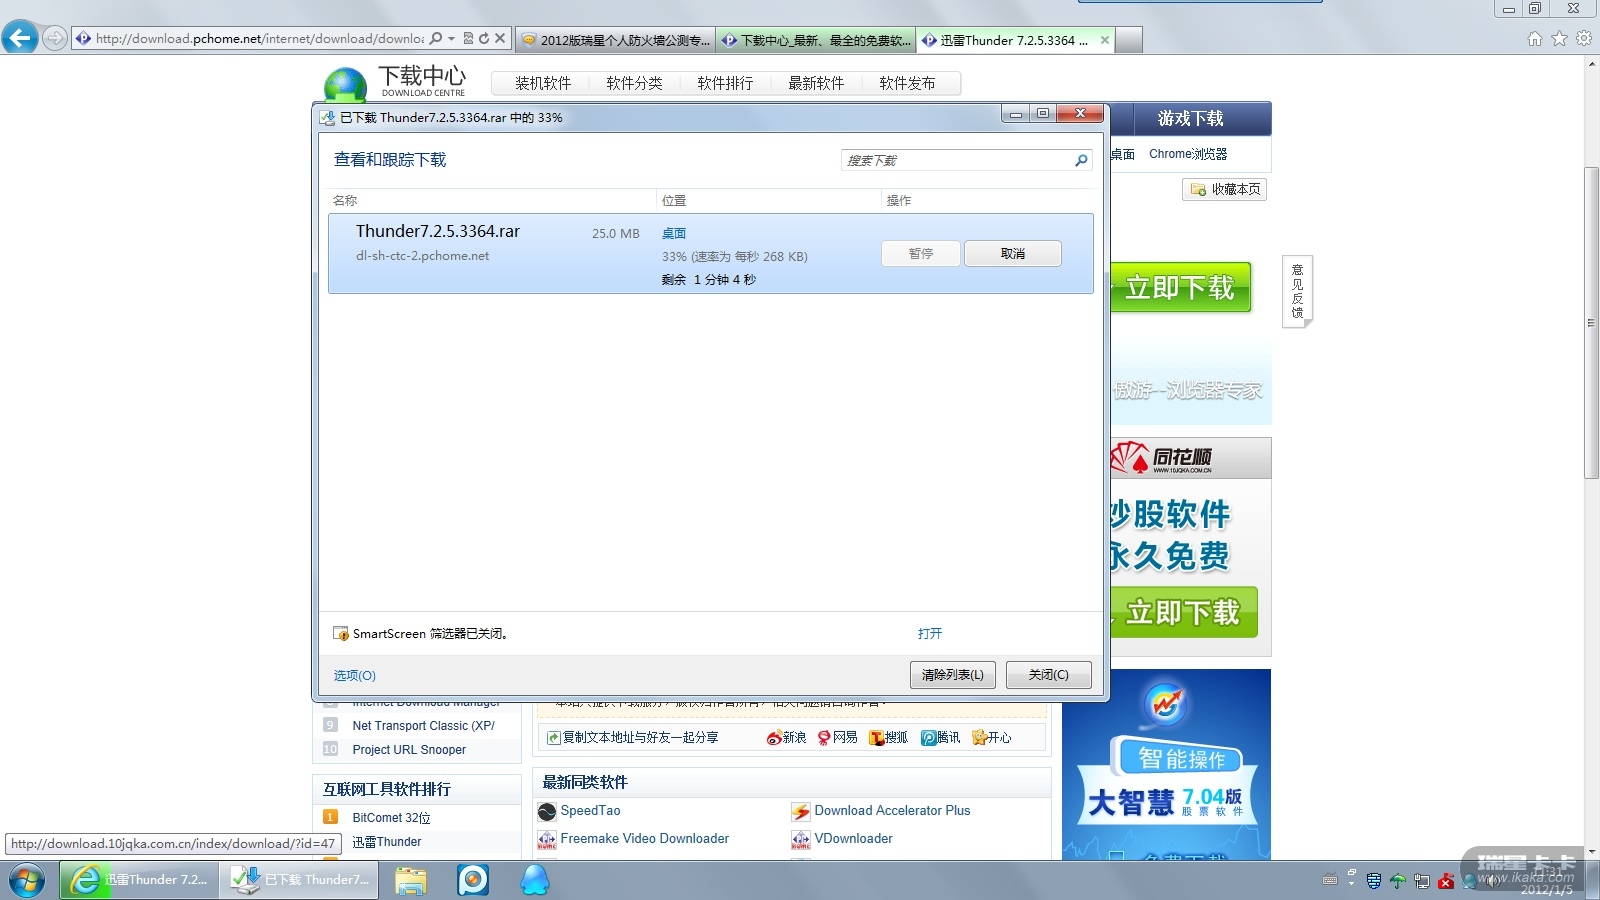Click the page vertical scrollbar thumb
1600x900 pixels.
(x=1591, y=323)
